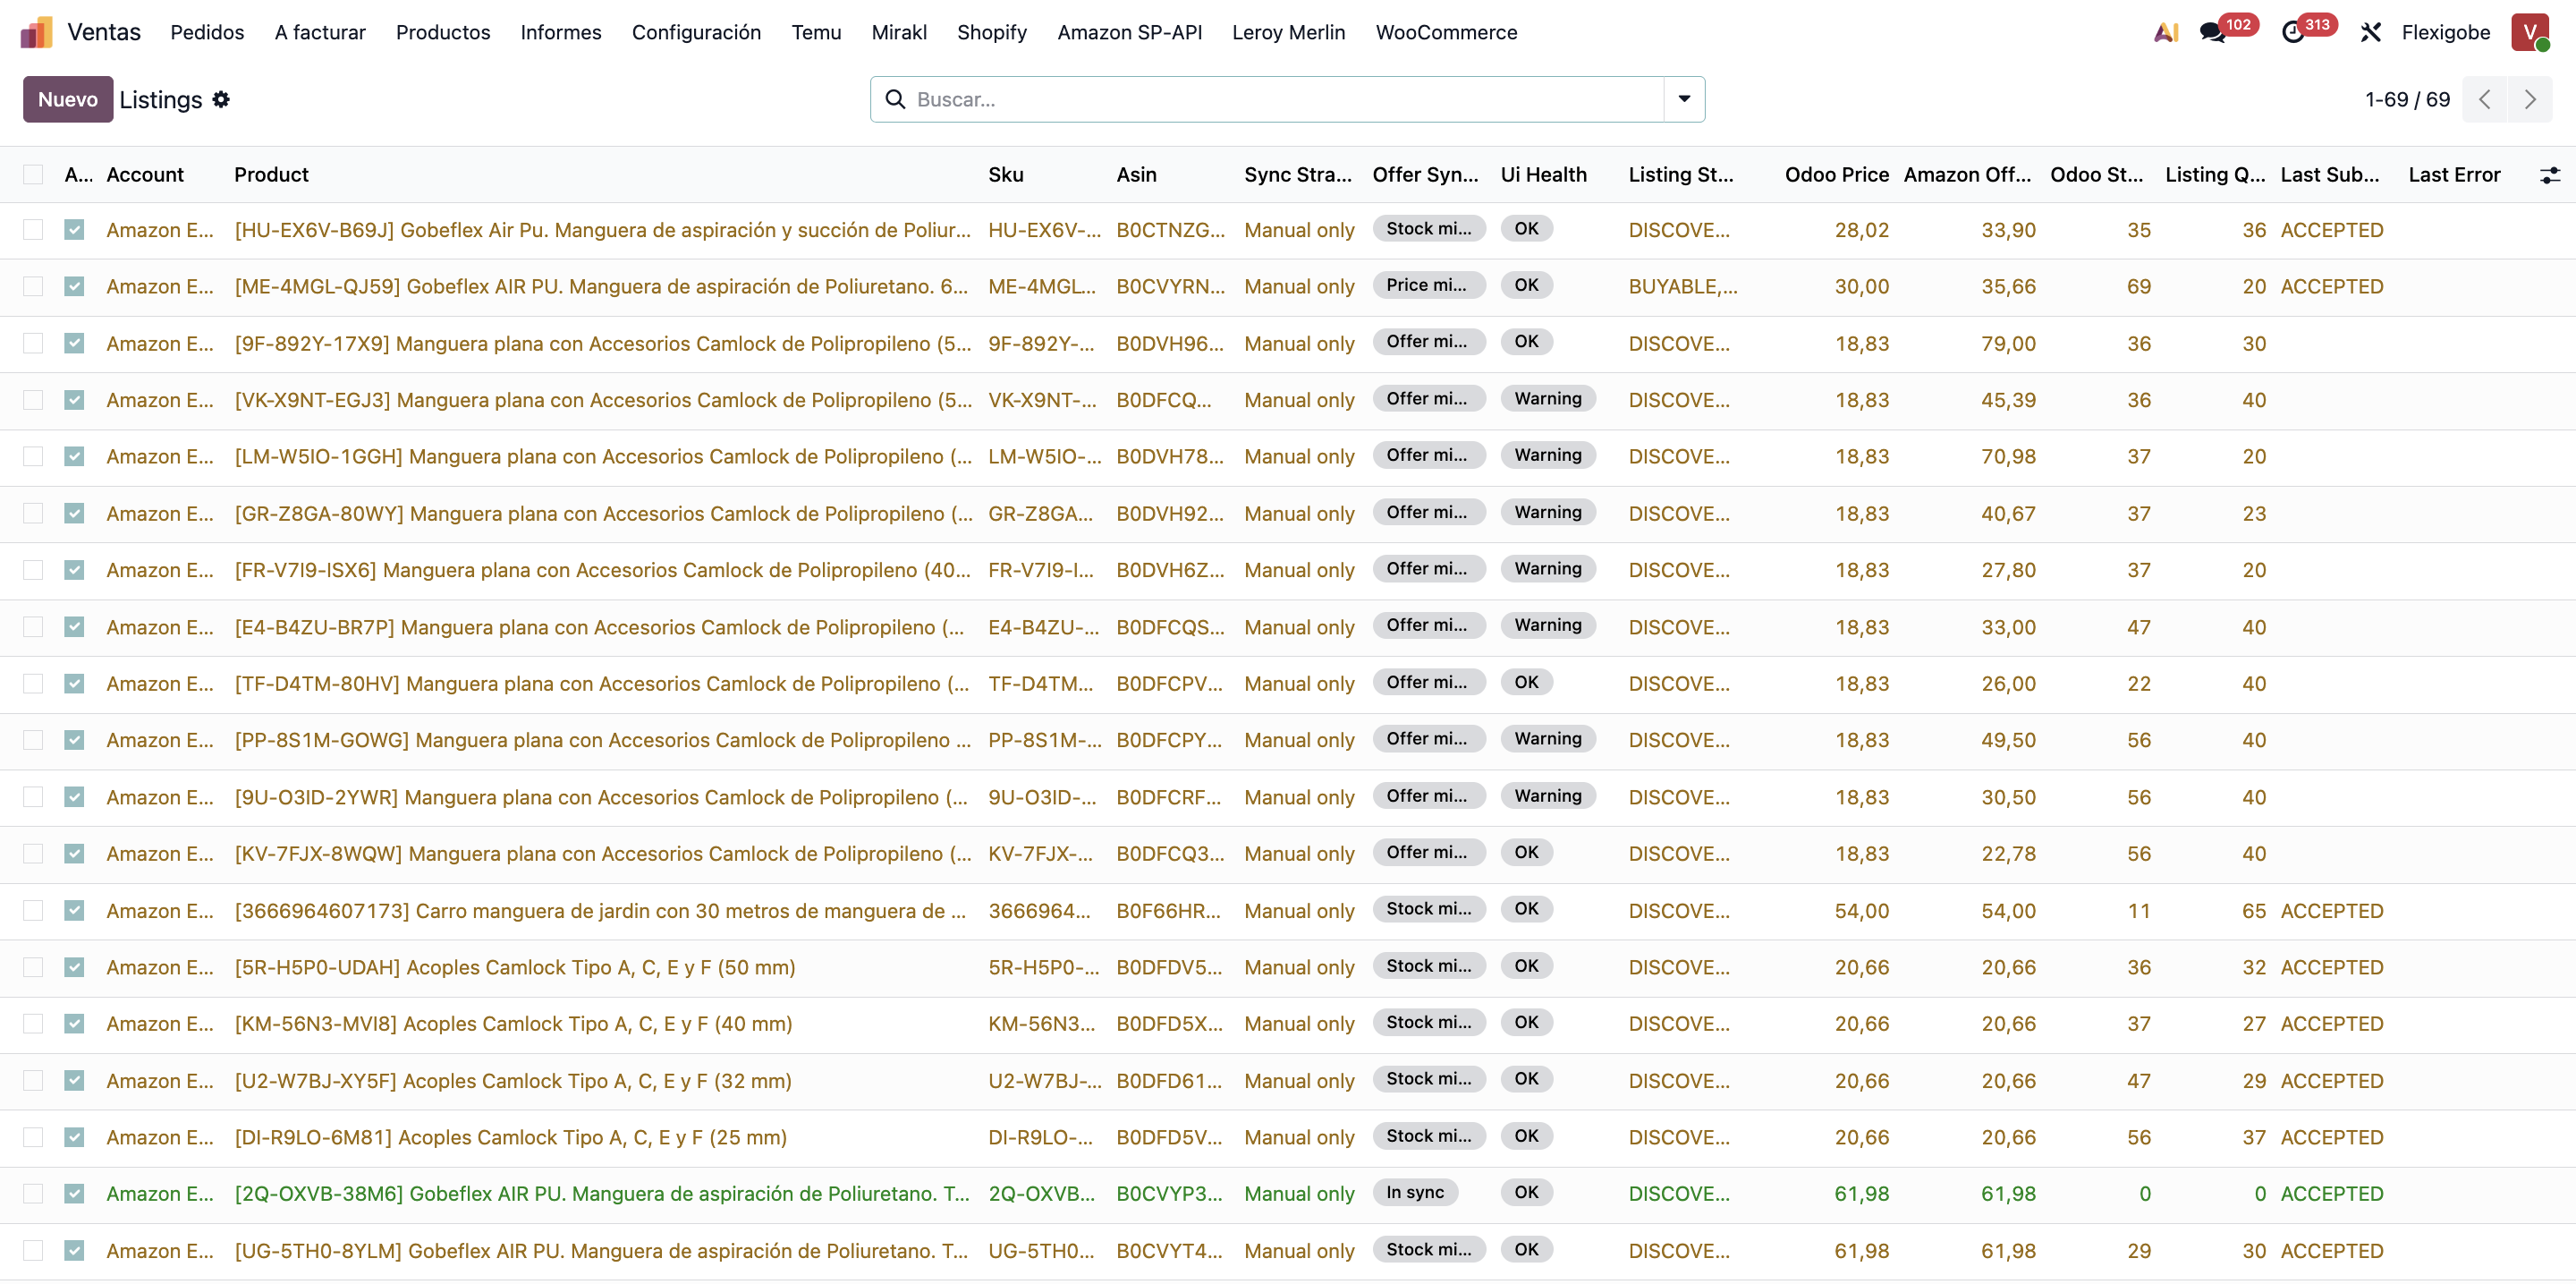Screen dimensions: 2576x1284
Task: Open the Odoo apps home icon
Action: [36, 32]
